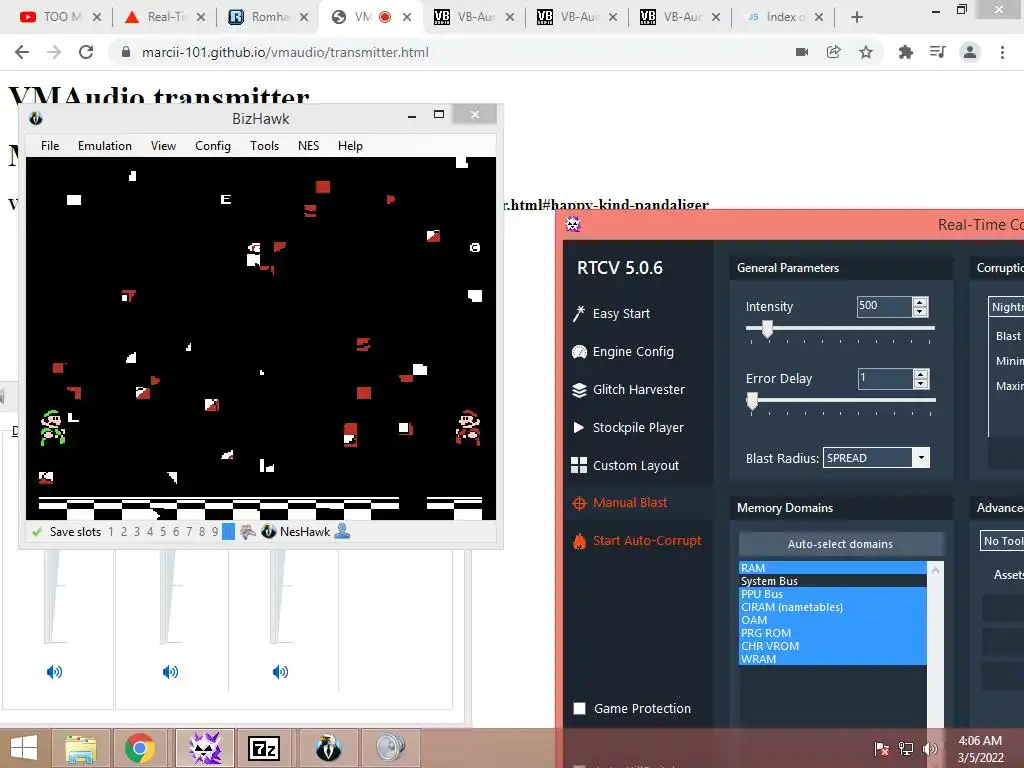Click the highlighted save slot 0 in BizHawk
The width and height of the screenshot is (1024, 768).
click(x=228, y=532)
